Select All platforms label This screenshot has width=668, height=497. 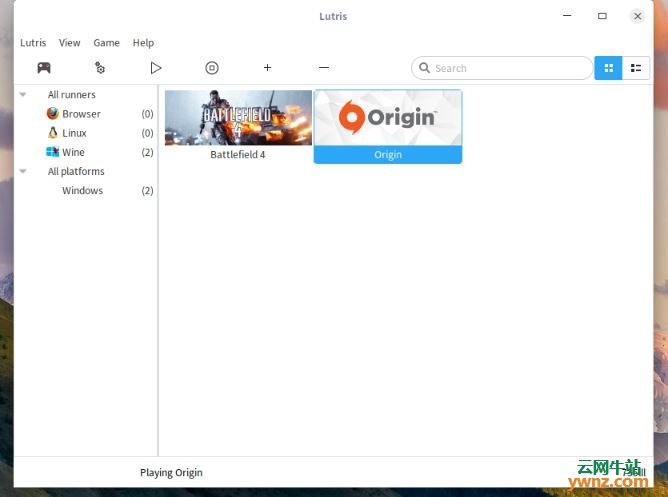click(76, 171)
